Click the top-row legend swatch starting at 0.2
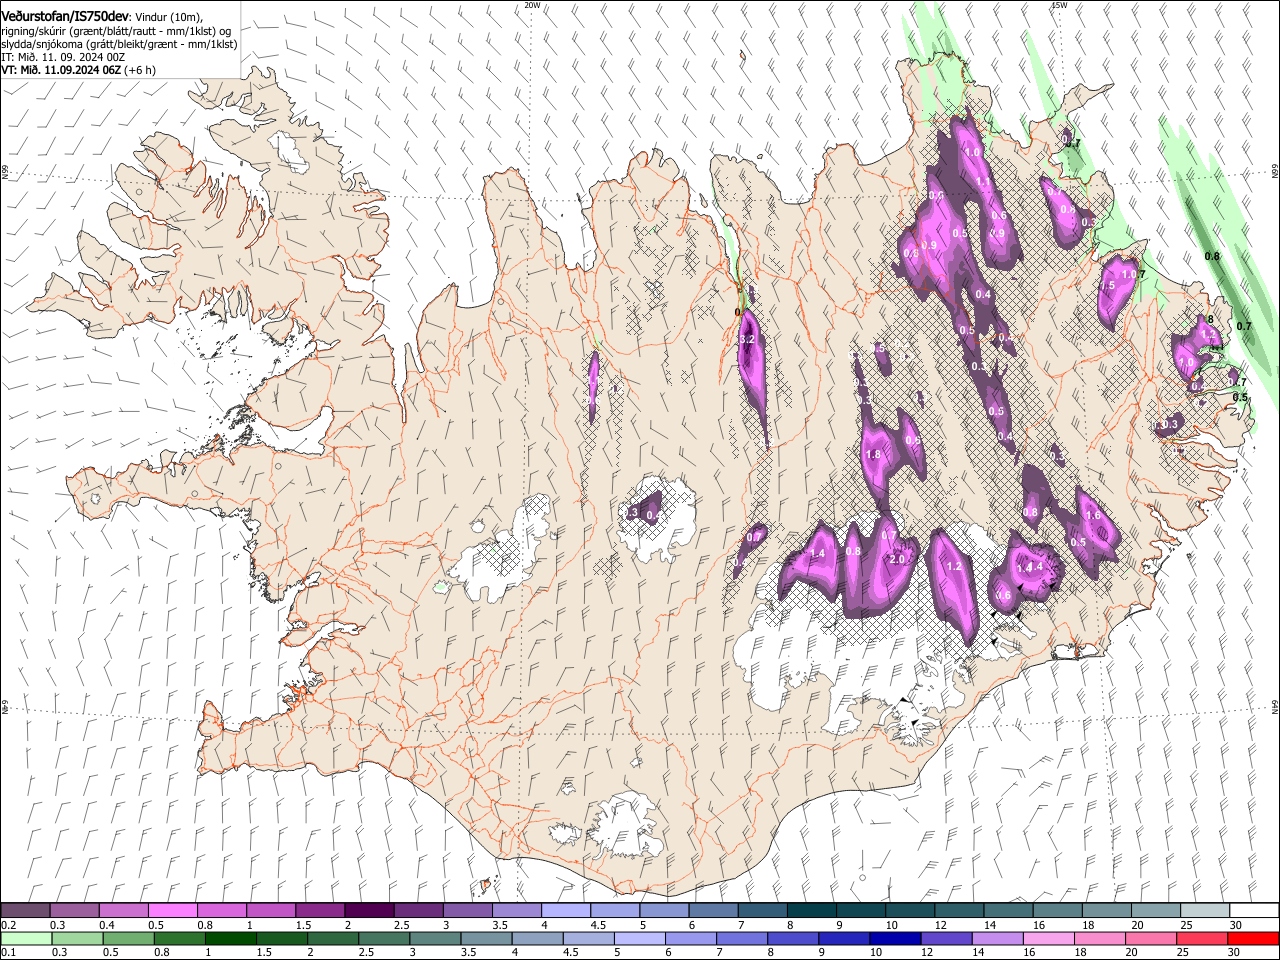Viewport: 1280px width, 960px height. (26, 911)
